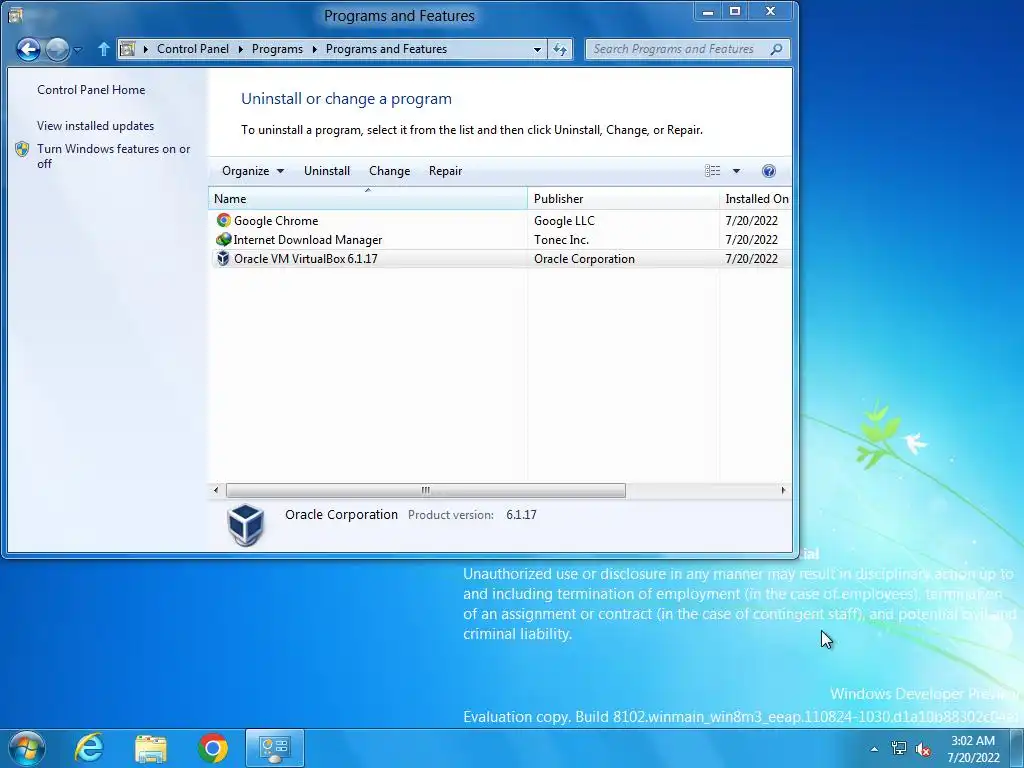Viewport: 1024px width, 768px height.
Task: Click the Repair toolbar button
Action: click(445, 170)
